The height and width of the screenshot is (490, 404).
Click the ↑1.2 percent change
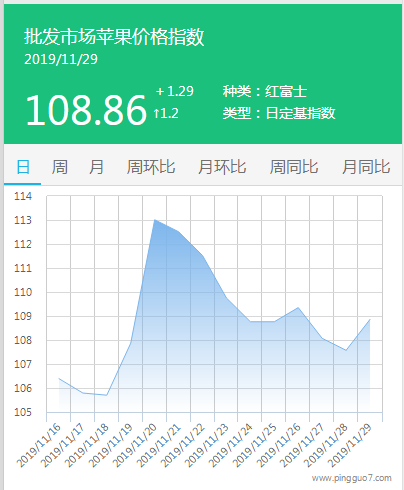click(166, 113)
